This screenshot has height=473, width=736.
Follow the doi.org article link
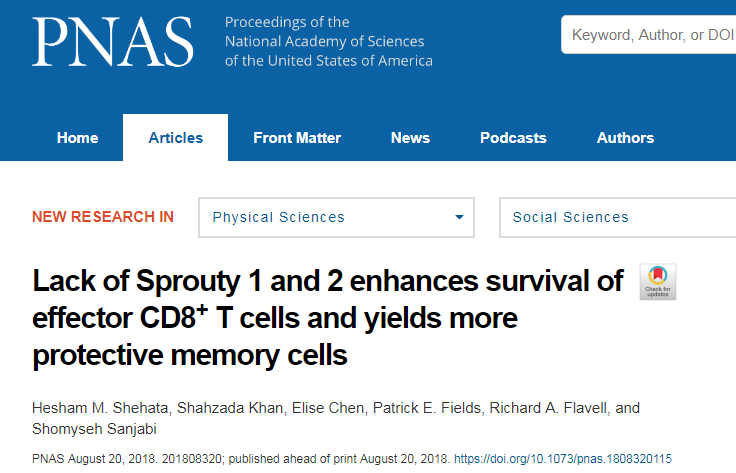click(x=563, y=458)
